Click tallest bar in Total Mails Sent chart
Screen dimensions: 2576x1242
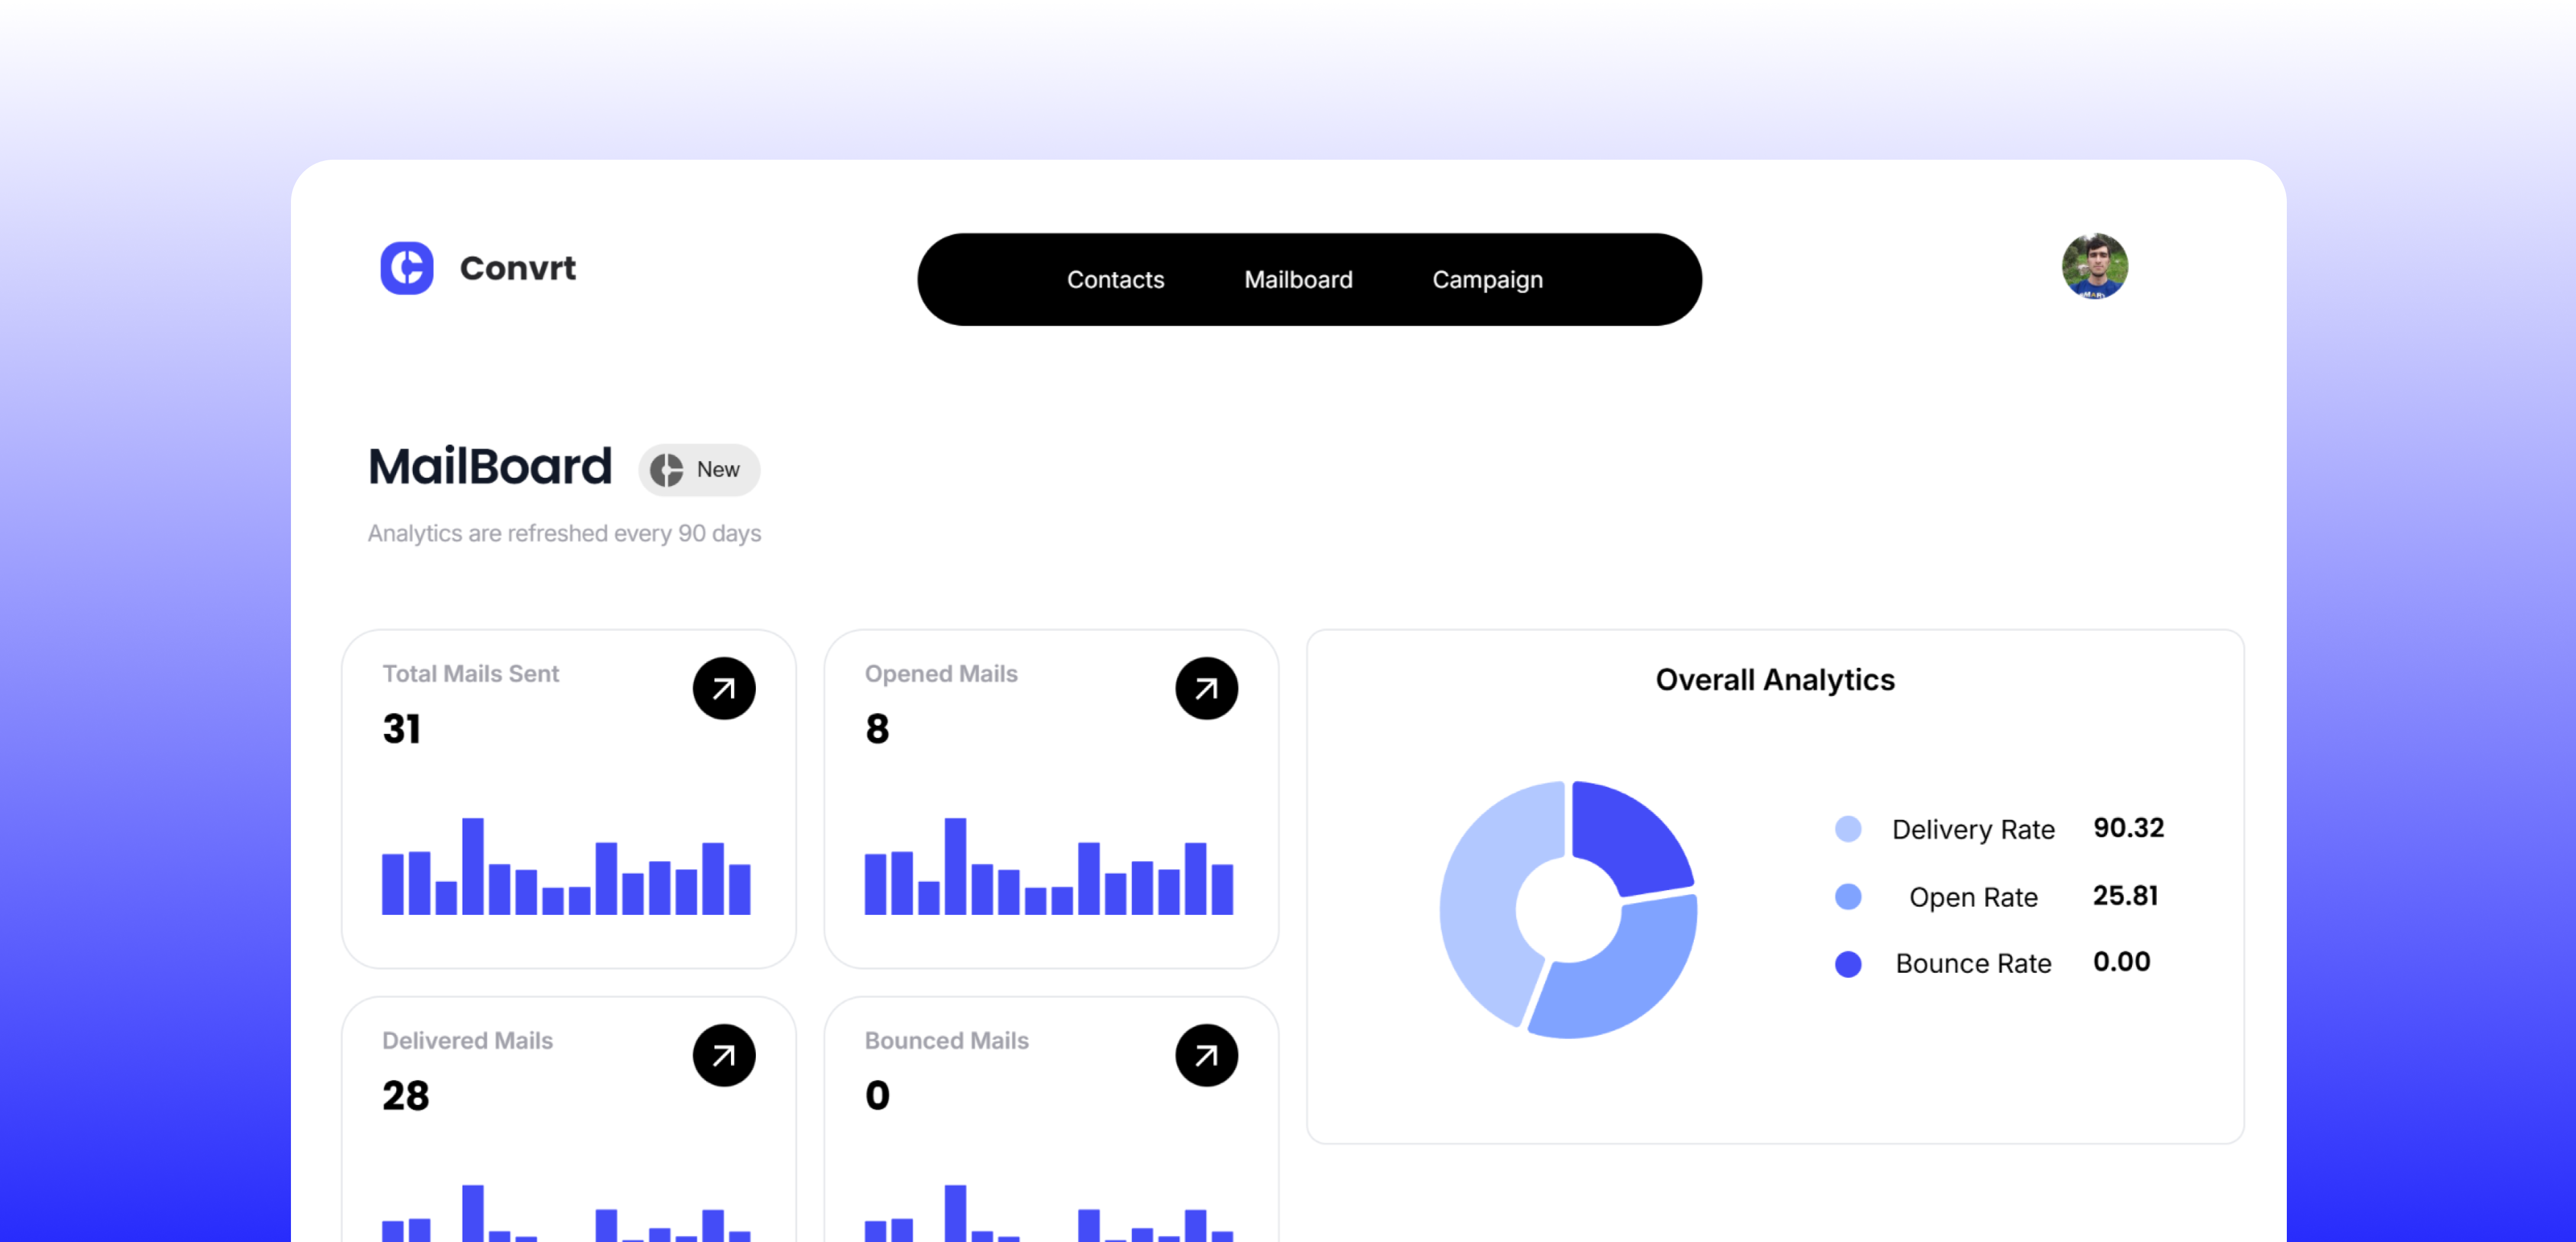tap(473, 866)
